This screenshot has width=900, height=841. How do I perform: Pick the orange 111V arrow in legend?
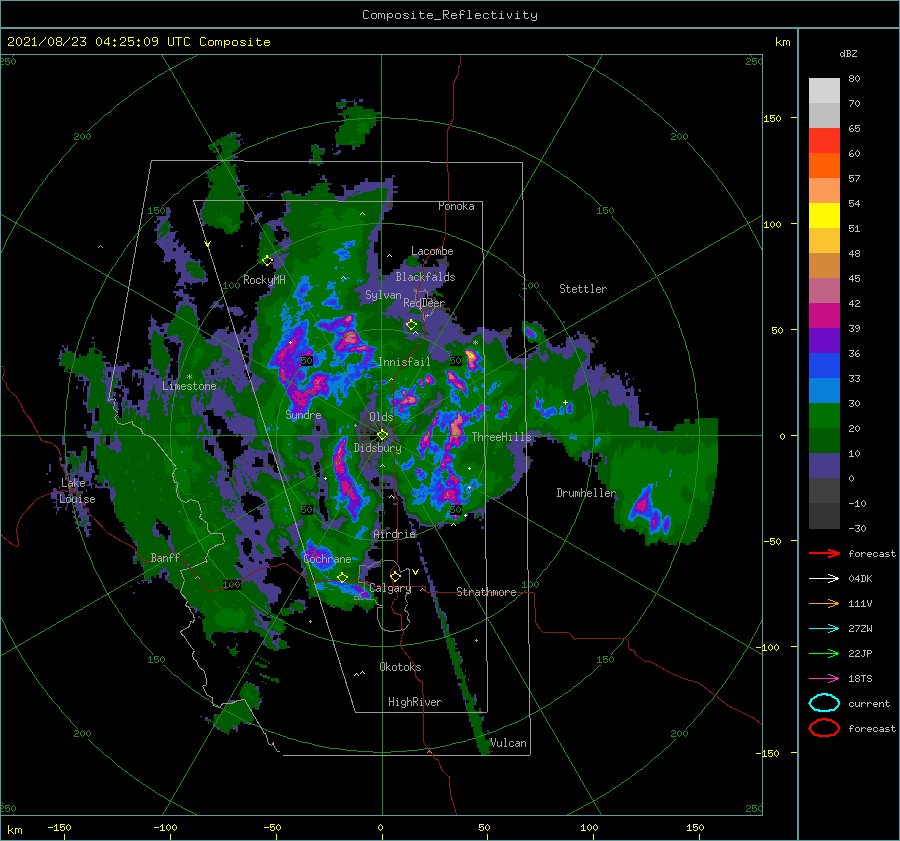coord(824,603)
